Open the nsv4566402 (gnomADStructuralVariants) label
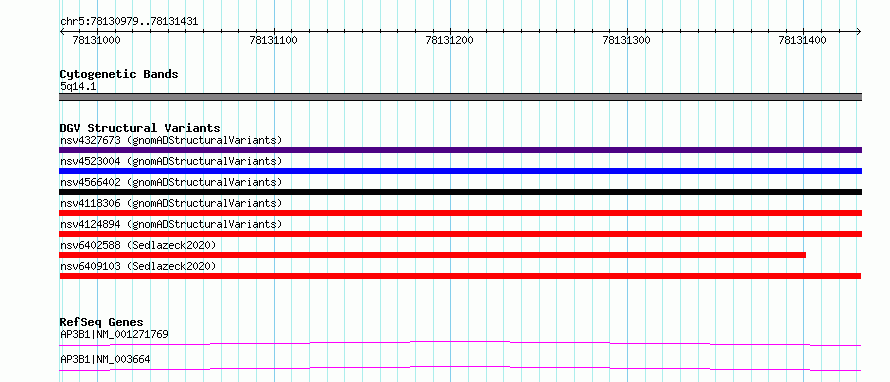This screenshot has height=382, width=890. coord(171,182)
